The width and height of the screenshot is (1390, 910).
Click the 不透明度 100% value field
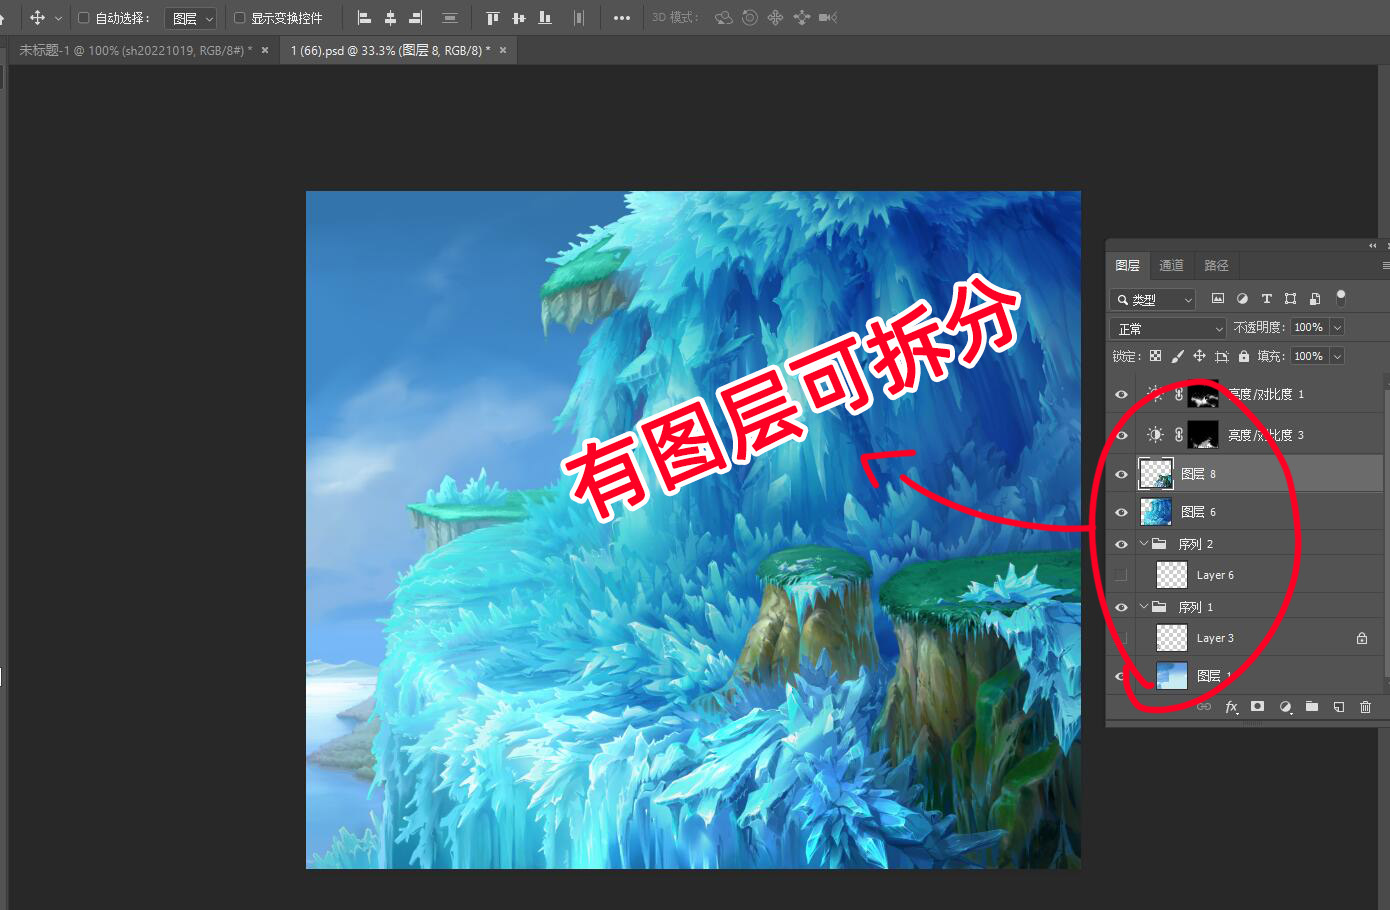(x=1309, y=327)
